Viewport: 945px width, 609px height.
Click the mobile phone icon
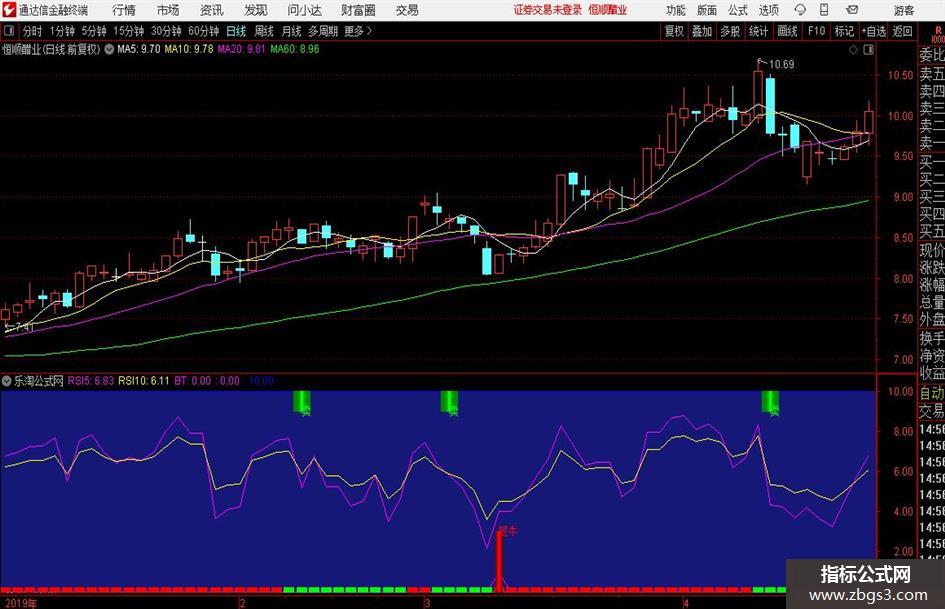(824, 10)
